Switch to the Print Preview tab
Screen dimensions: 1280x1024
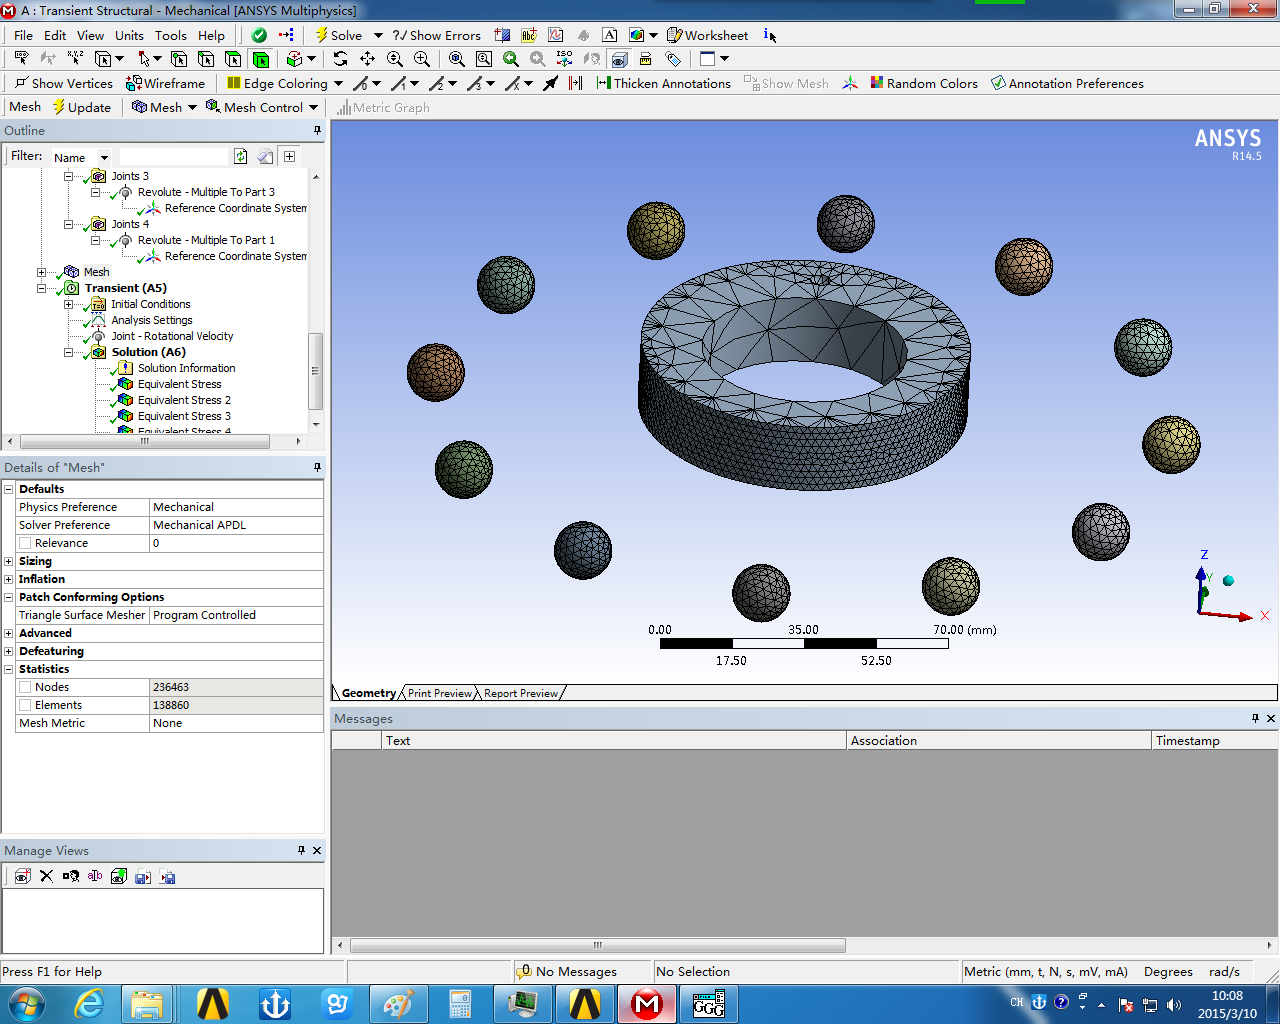[439, 693]
